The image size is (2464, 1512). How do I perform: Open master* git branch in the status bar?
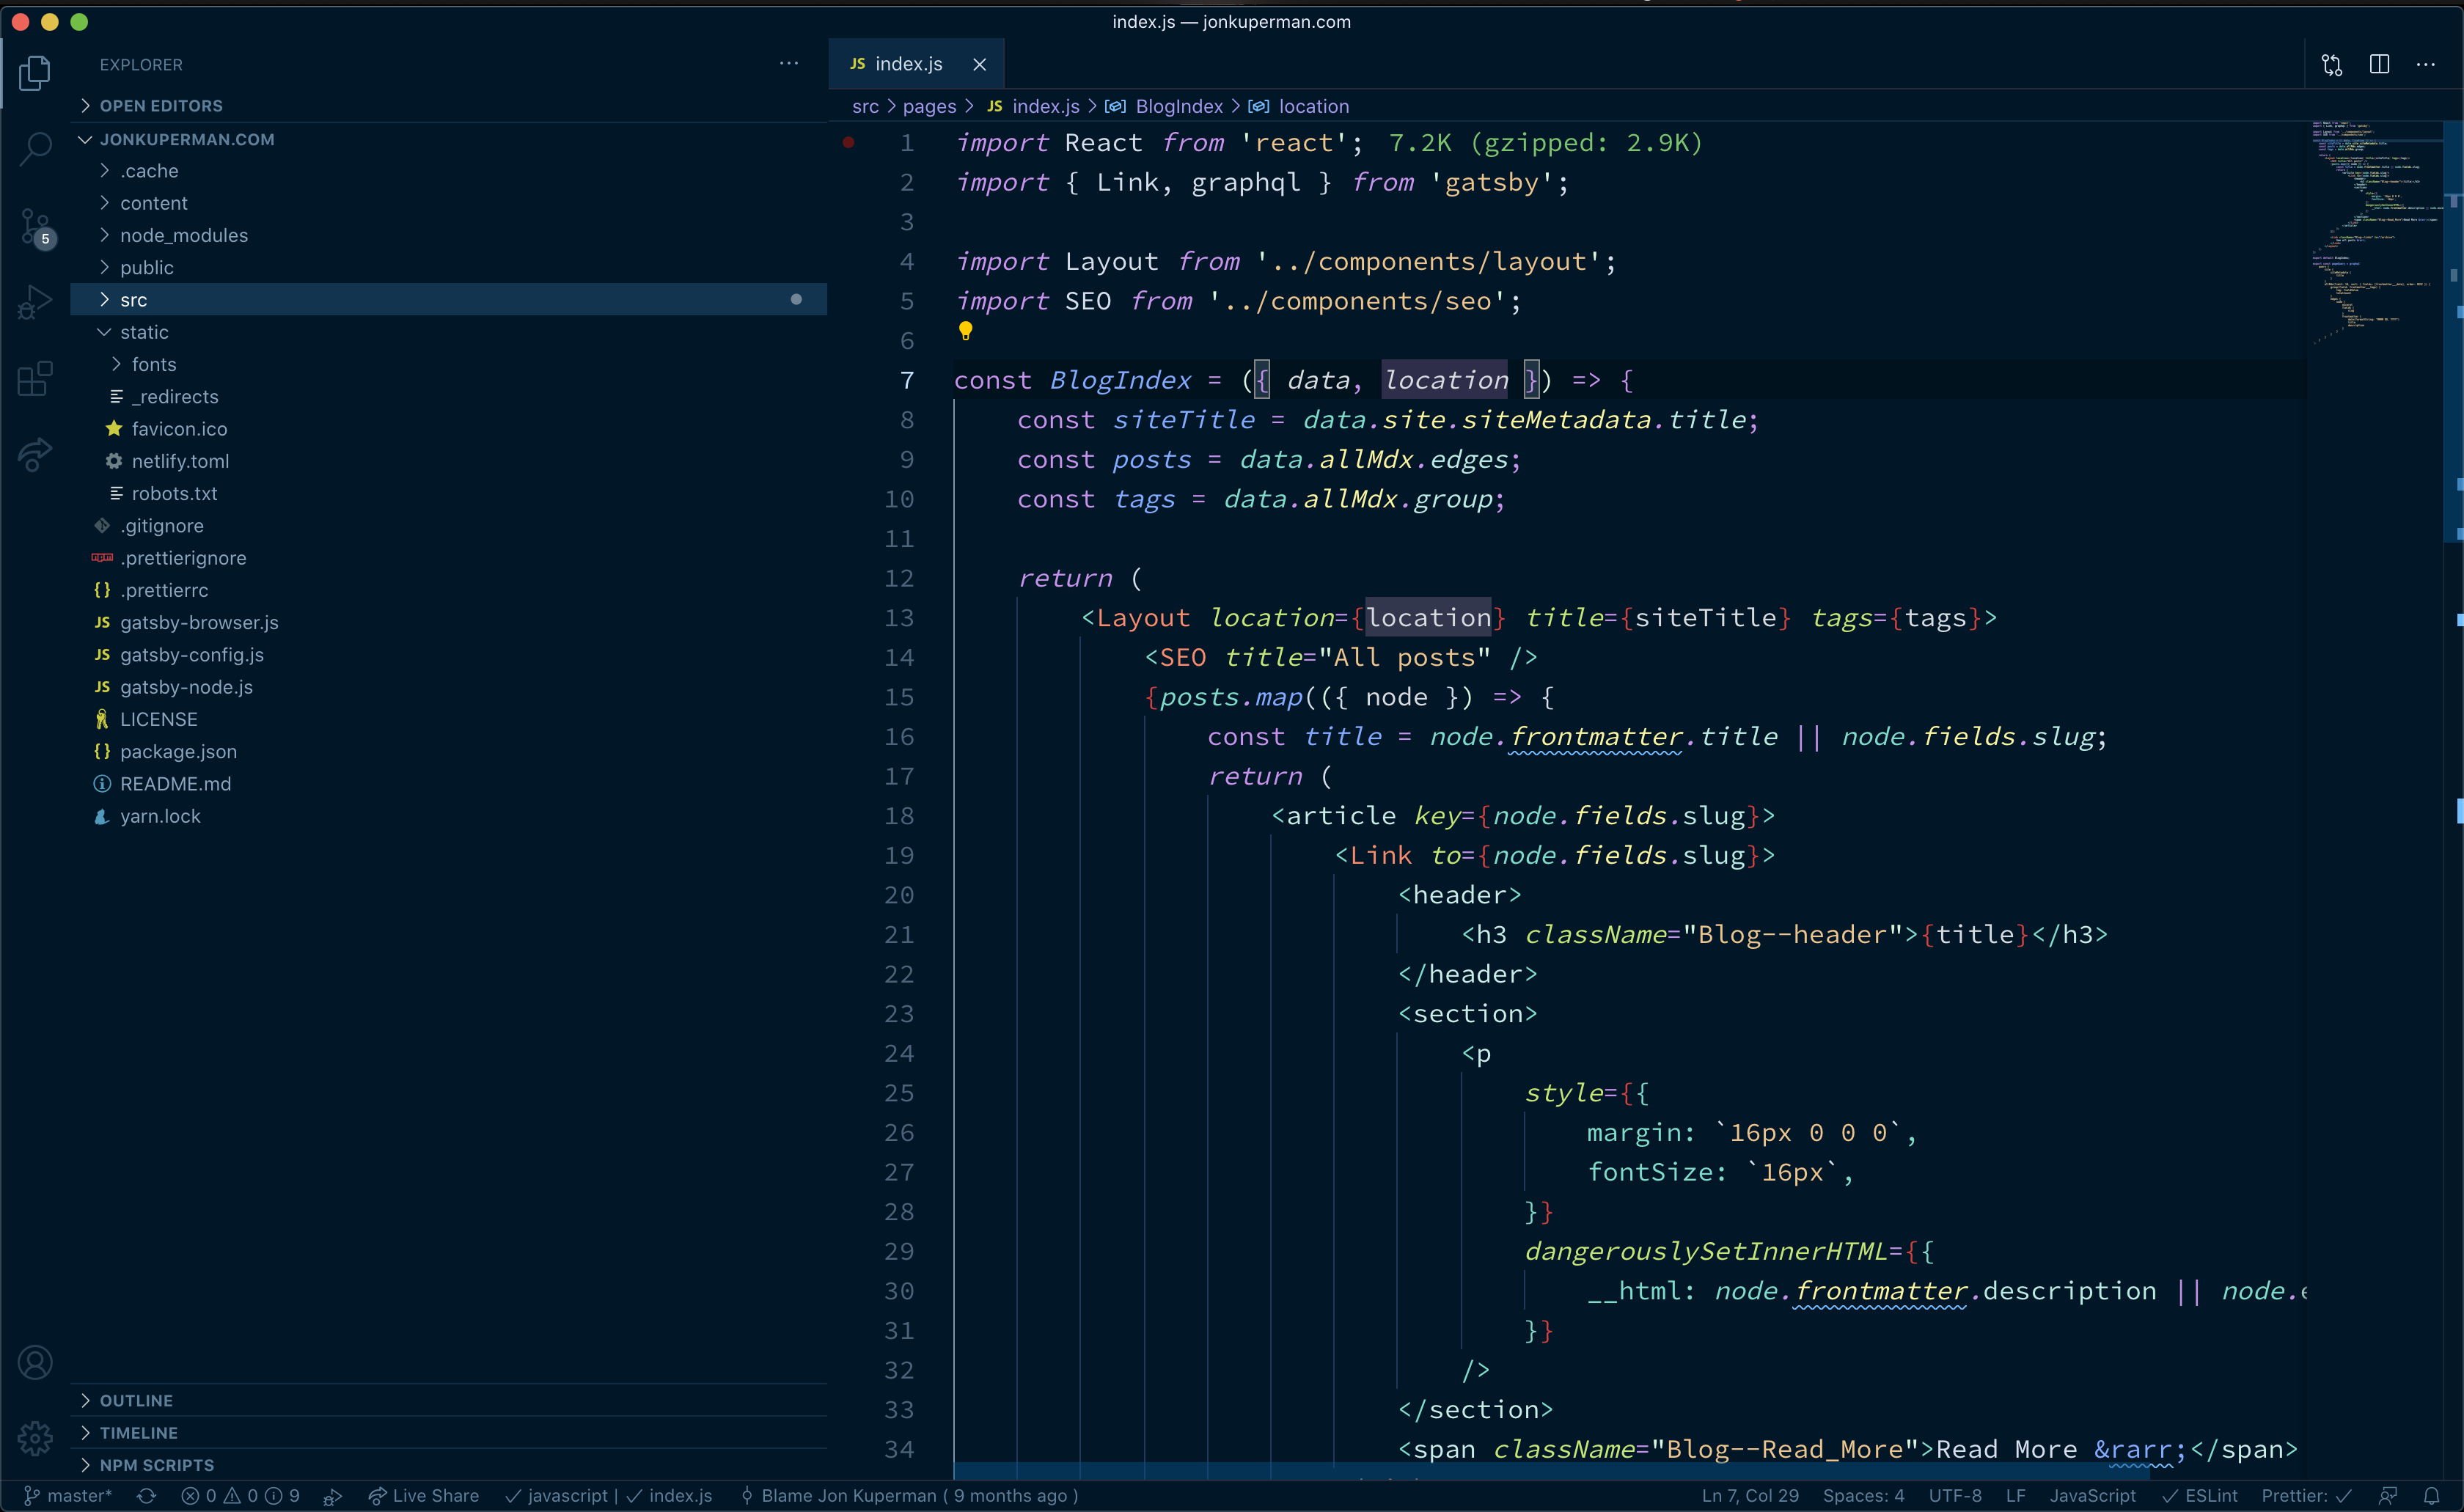pyautogui.click(x=68, y=1496)
